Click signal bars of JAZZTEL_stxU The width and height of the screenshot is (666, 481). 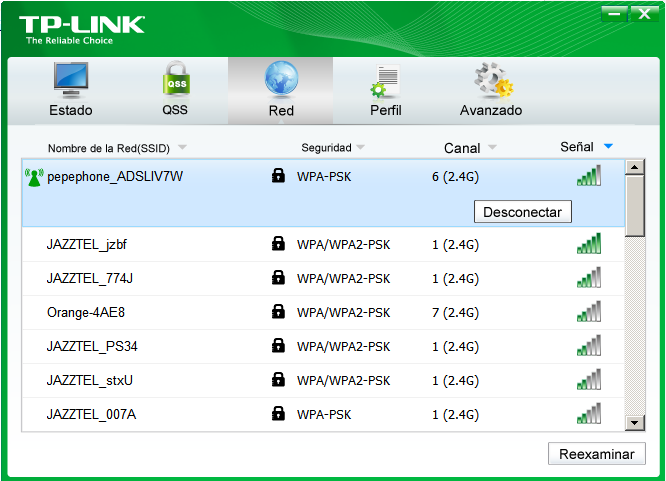pyautogui.click(x=589, y=379)
